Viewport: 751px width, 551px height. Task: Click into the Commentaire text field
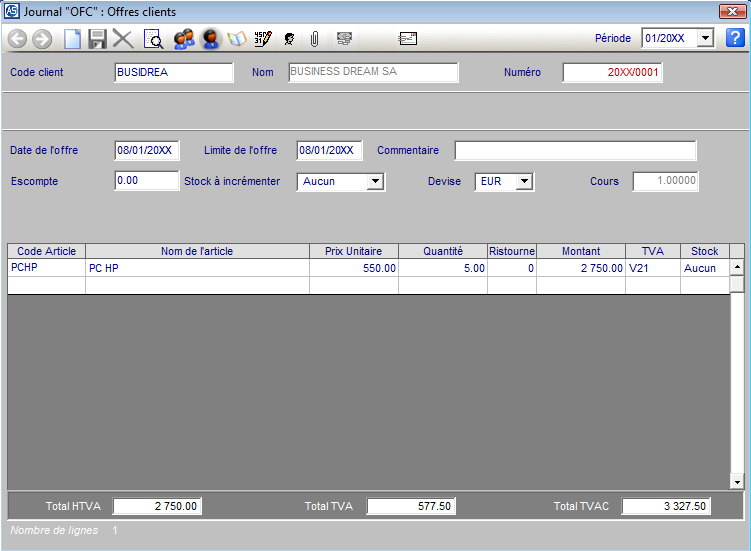[575, 151]
